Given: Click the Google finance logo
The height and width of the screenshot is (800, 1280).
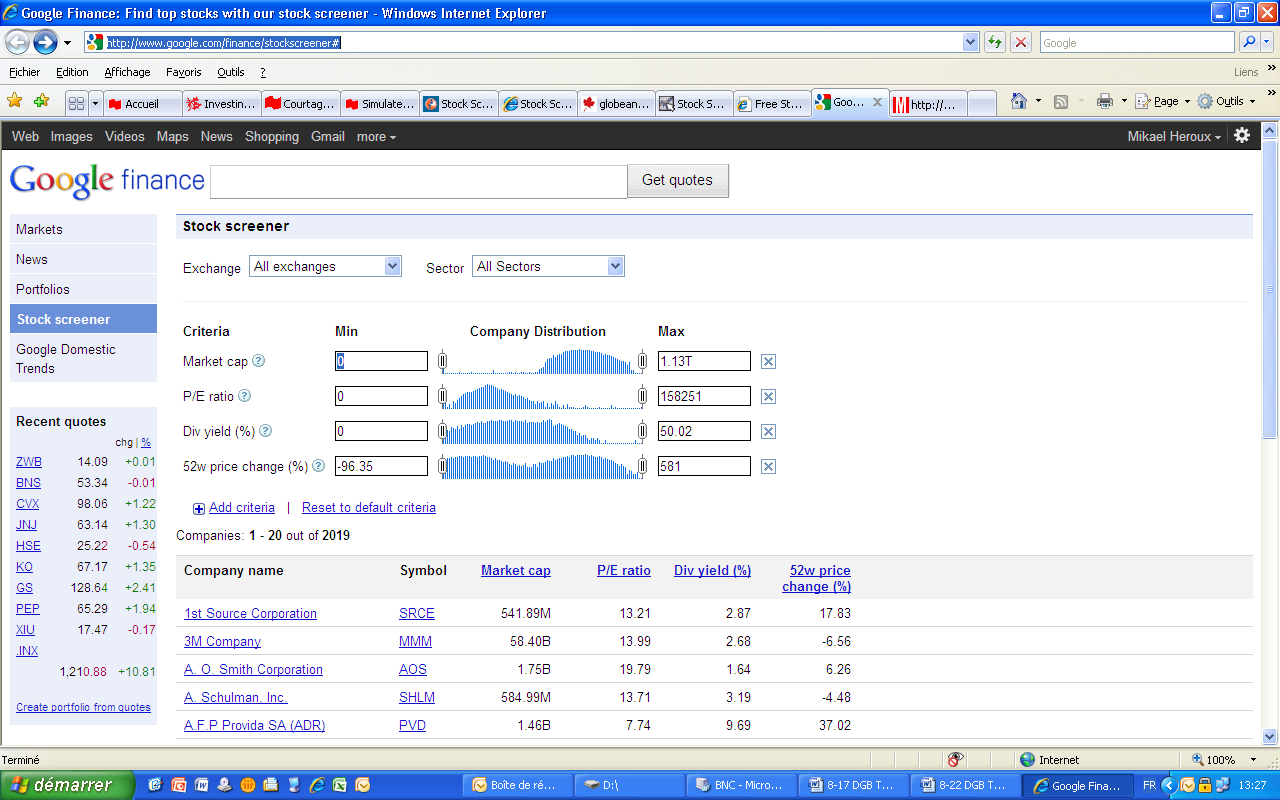Looking at the screenshot, I should coord(107,181).
